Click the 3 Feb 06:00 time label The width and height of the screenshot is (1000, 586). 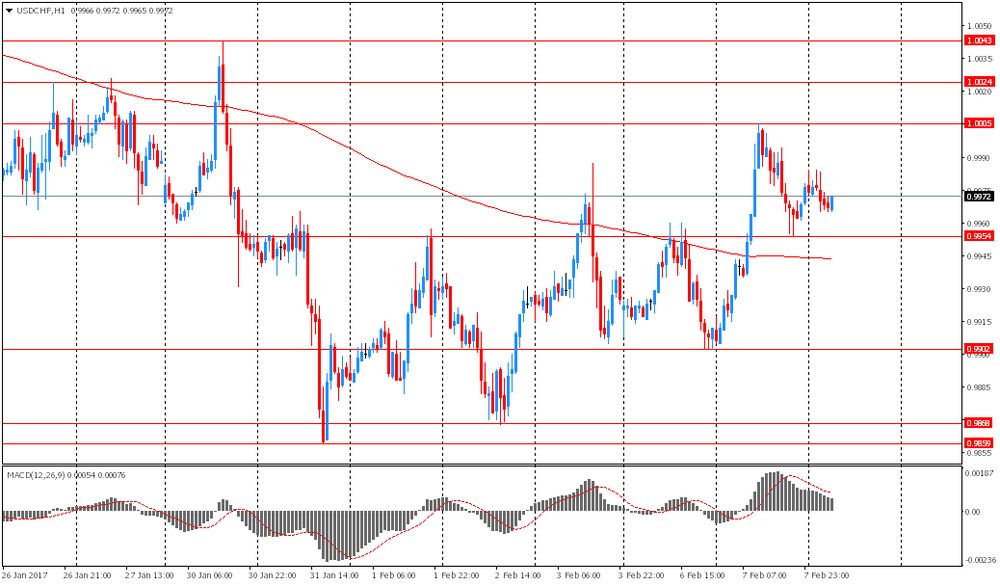point(579,575)
